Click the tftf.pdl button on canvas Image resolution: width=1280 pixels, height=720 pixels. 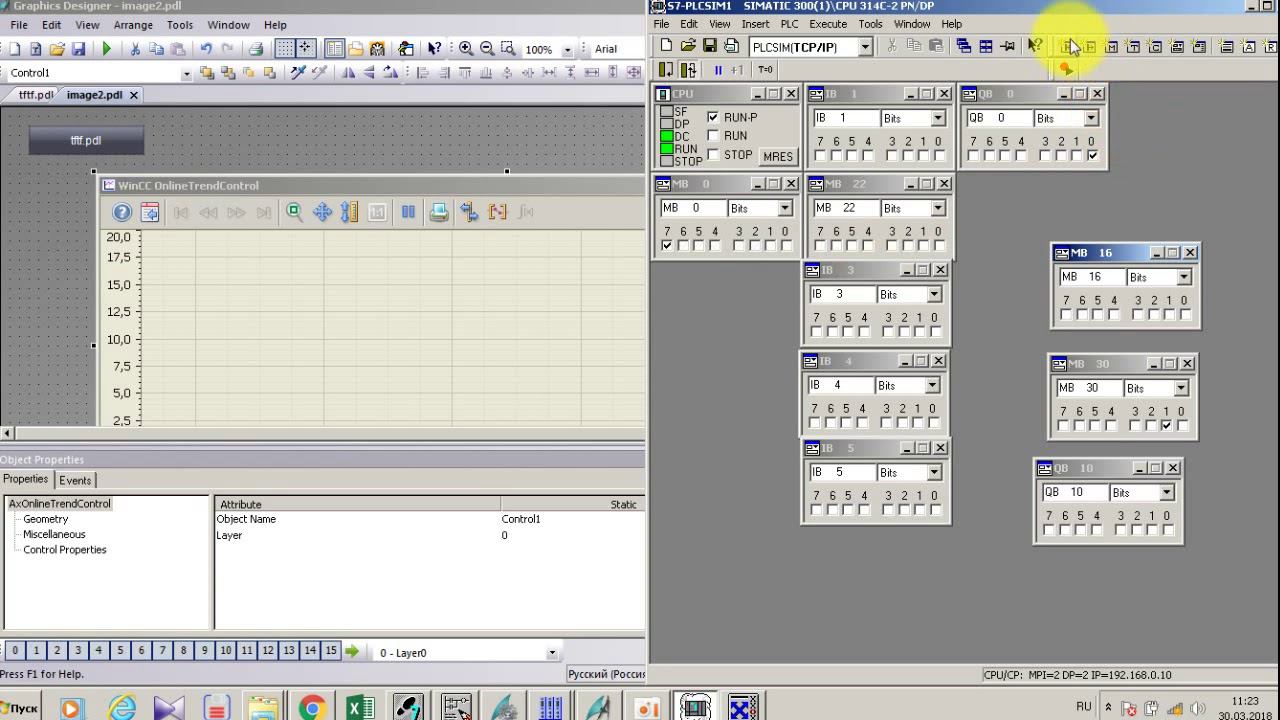[86, 140]
